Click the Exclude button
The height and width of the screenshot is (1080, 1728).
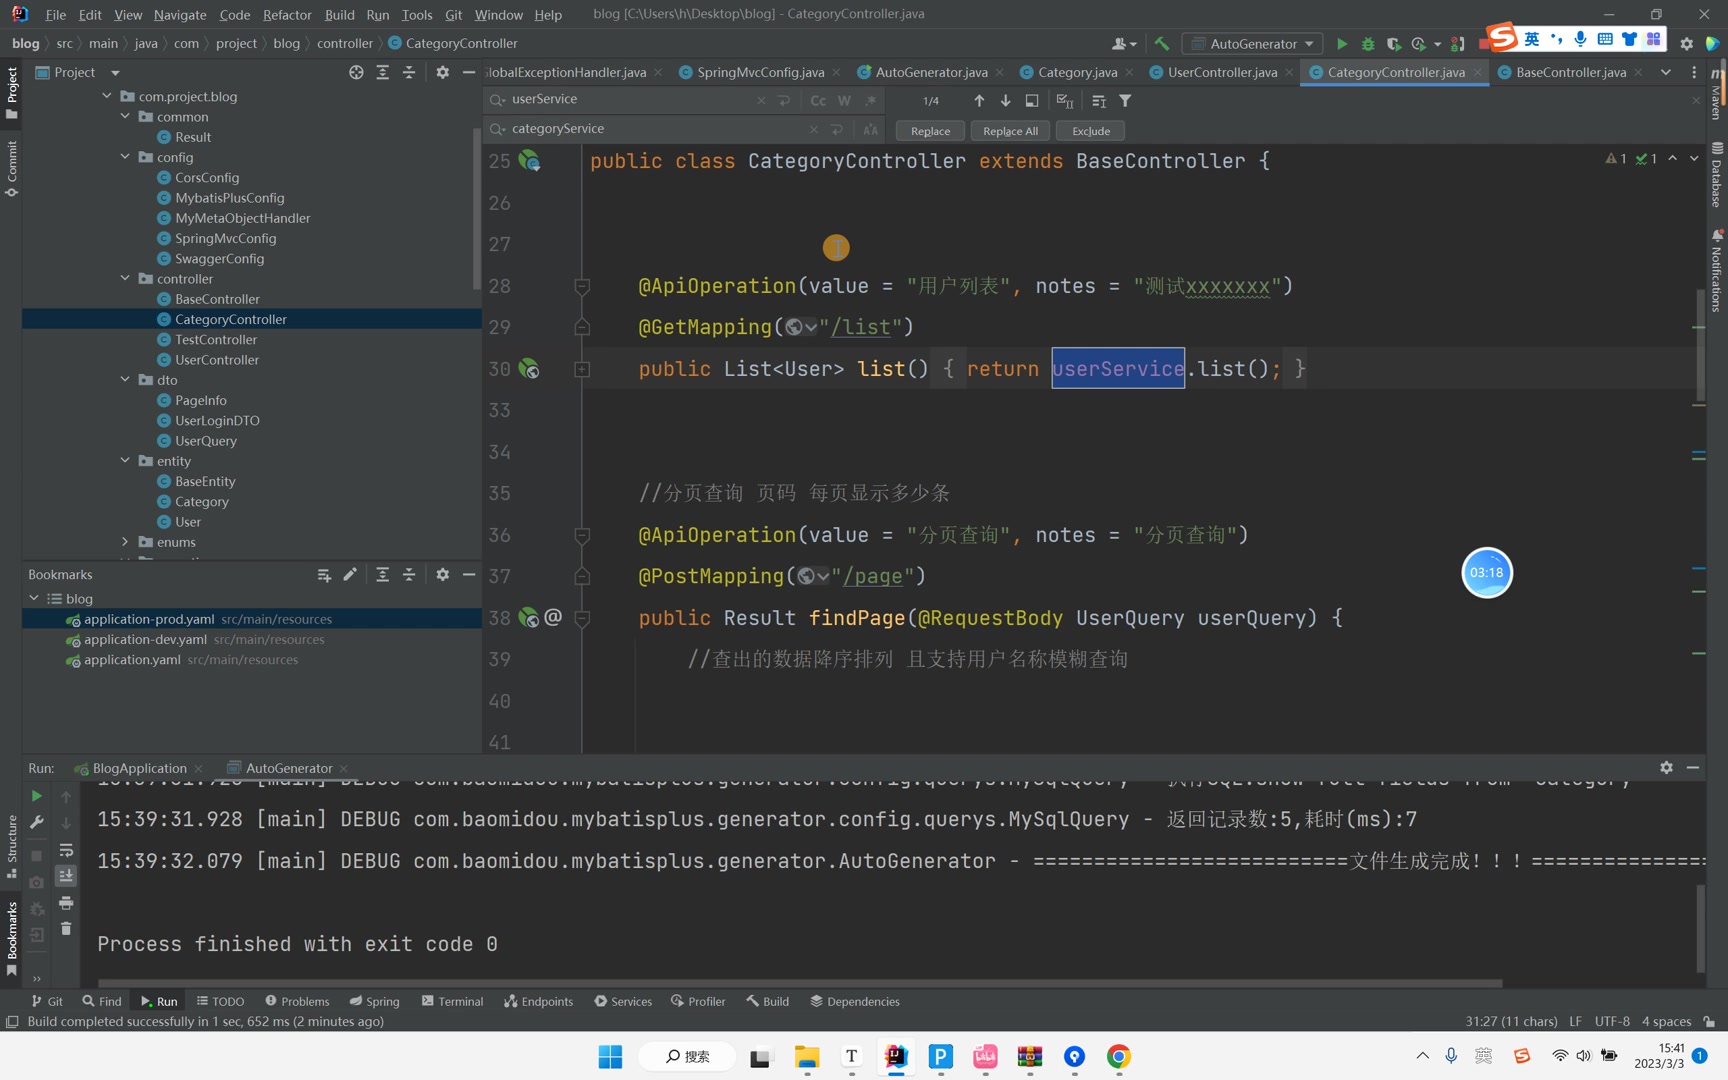1090,131
